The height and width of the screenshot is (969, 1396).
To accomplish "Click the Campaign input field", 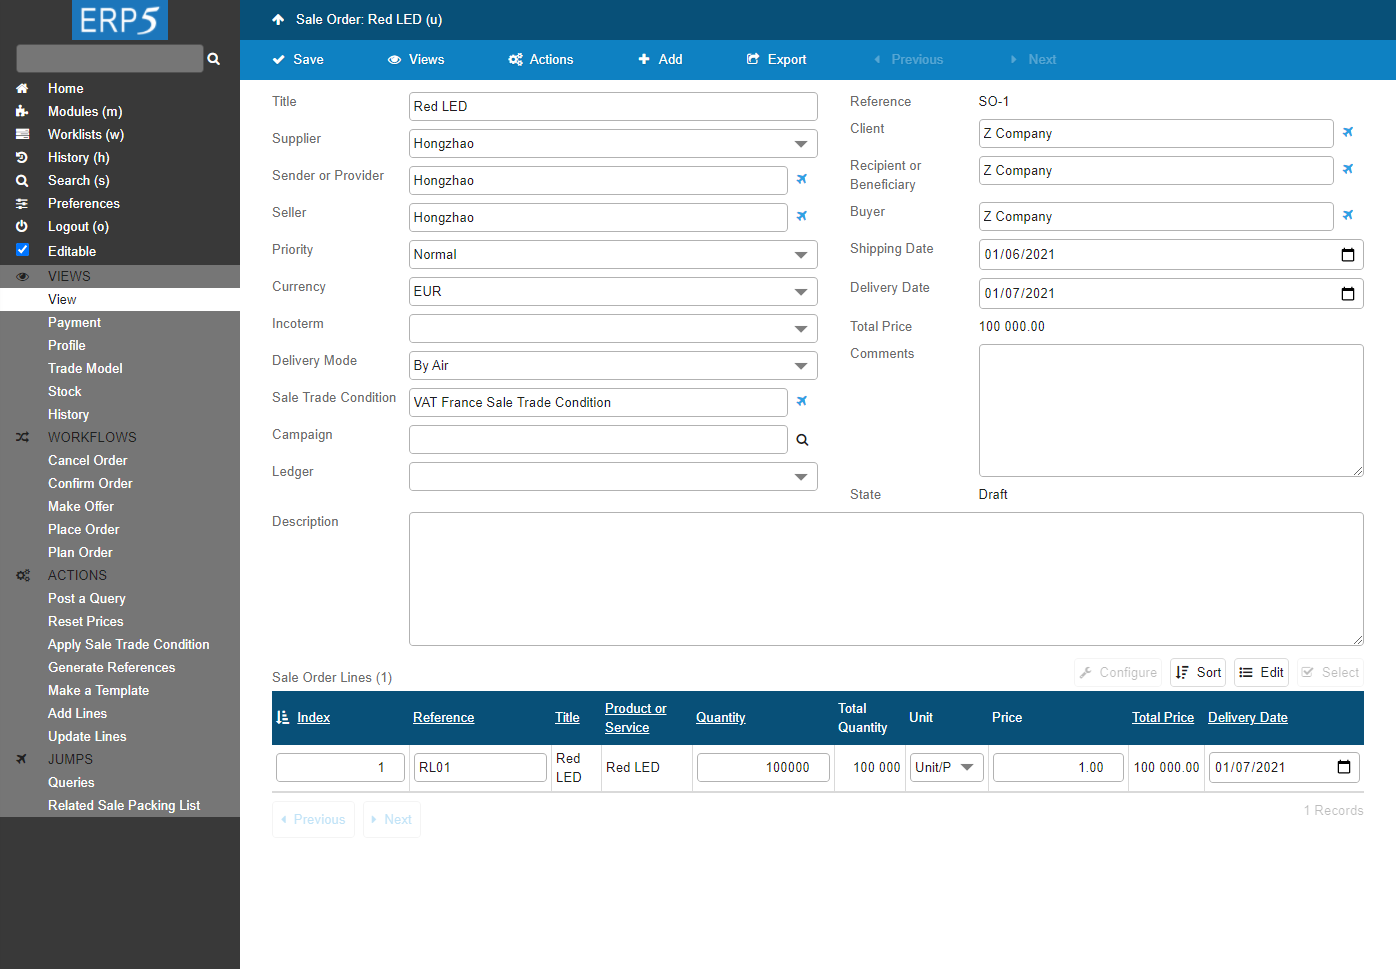I will 598,439.
